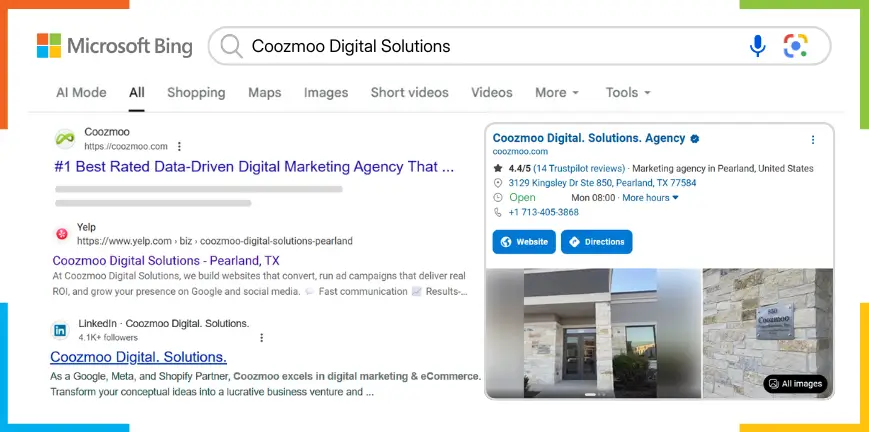Open the Videos tab
The width and height of the screenshot is (869, 432).
492,93
